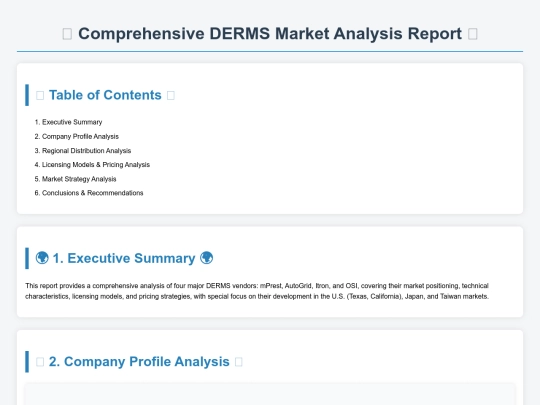Open the Market Strategy Analysis contents link
Viewport: 540px width, 405px height.
point(79,179)
